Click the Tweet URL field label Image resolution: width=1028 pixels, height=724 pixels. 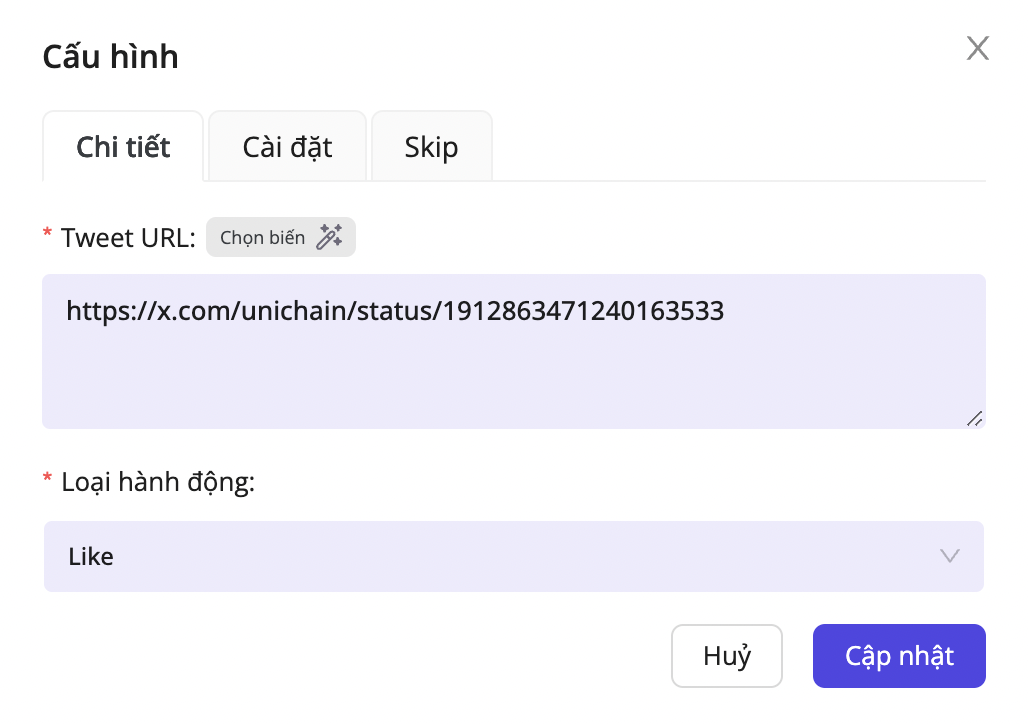(x=128, y=238)
